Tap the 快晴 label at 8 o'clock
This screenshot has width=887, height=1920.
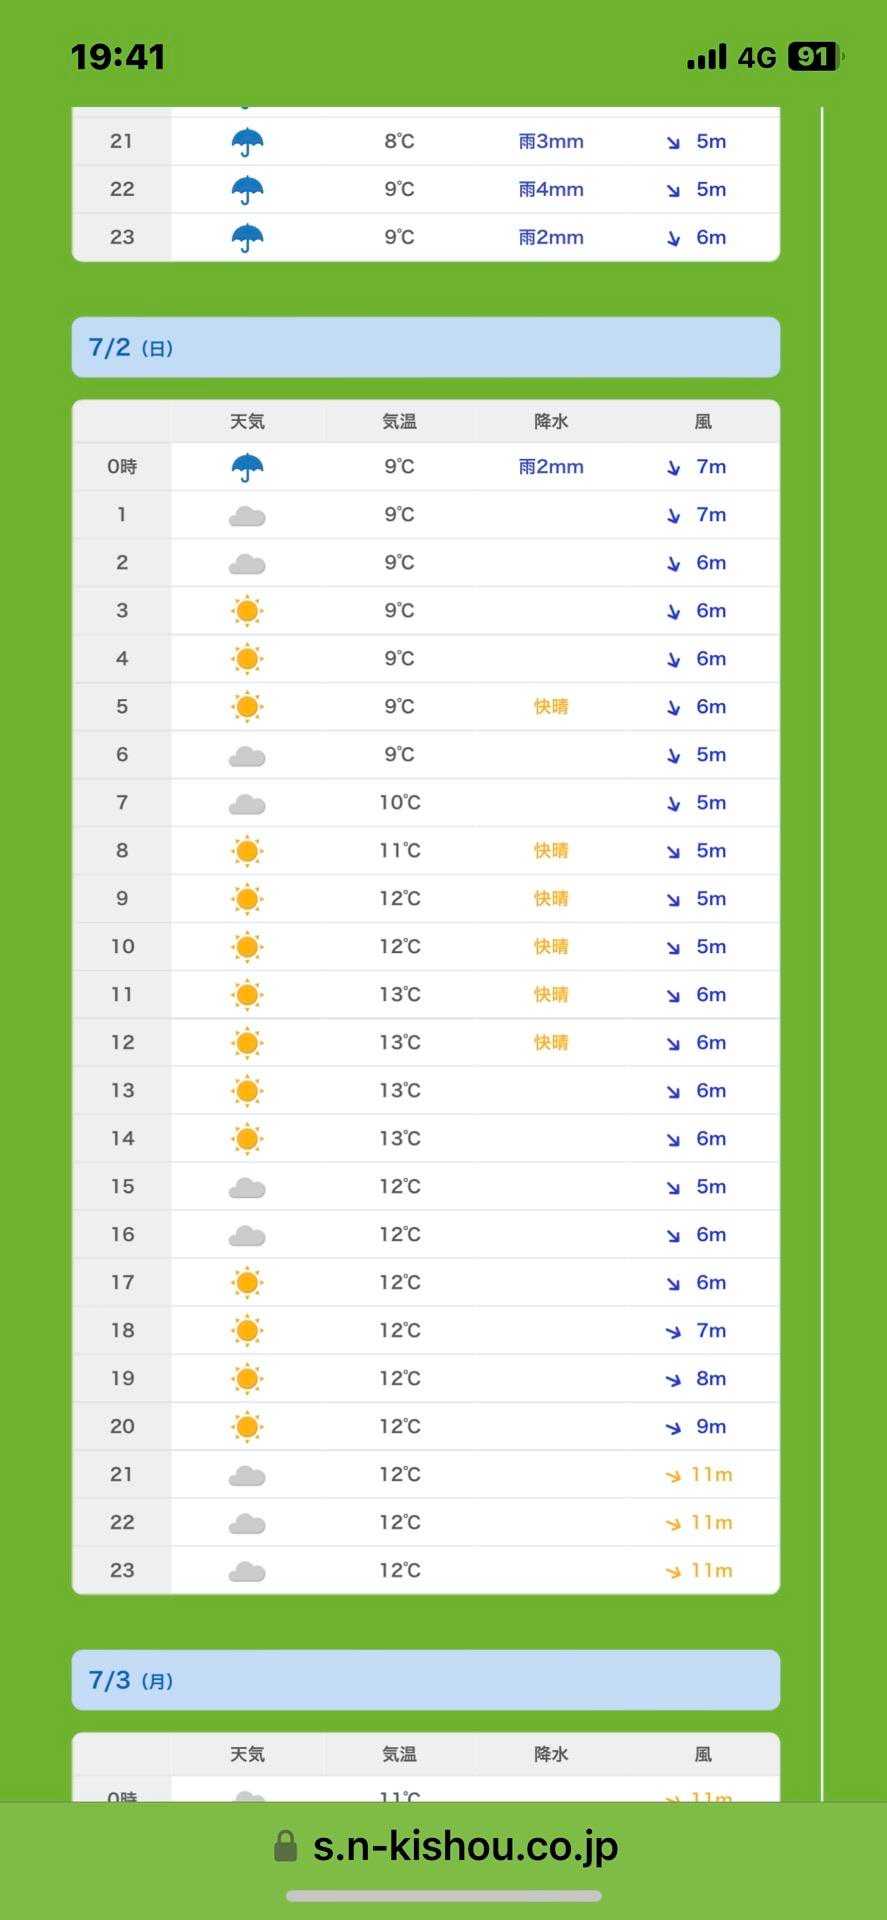[x=551, y=851]
